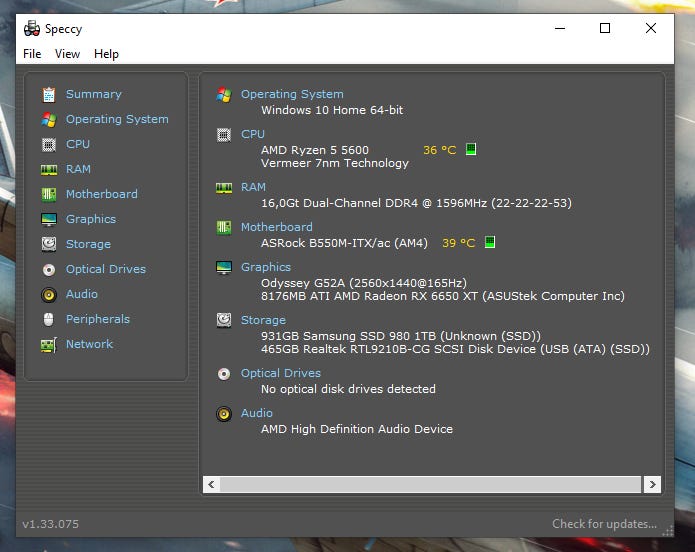Screen dimensions: 695x552
Task: Click the Operating System heading link in summary
Action: coord(292,94)
